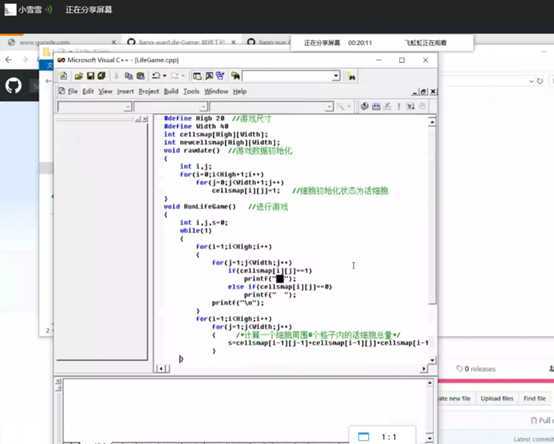Click the New Text File toolbar icon
The width and height of the screenshot is (554, 444).
click(64, 76)
